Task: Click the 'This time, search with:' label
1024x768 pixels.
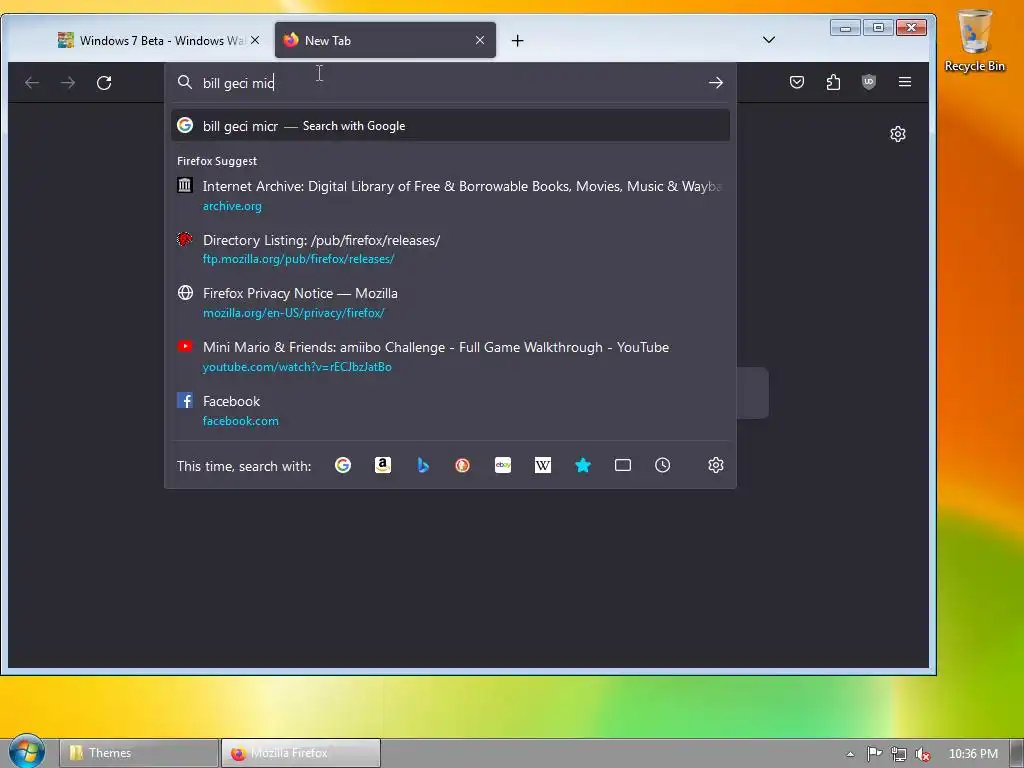Action: click(x=244, y=466)
